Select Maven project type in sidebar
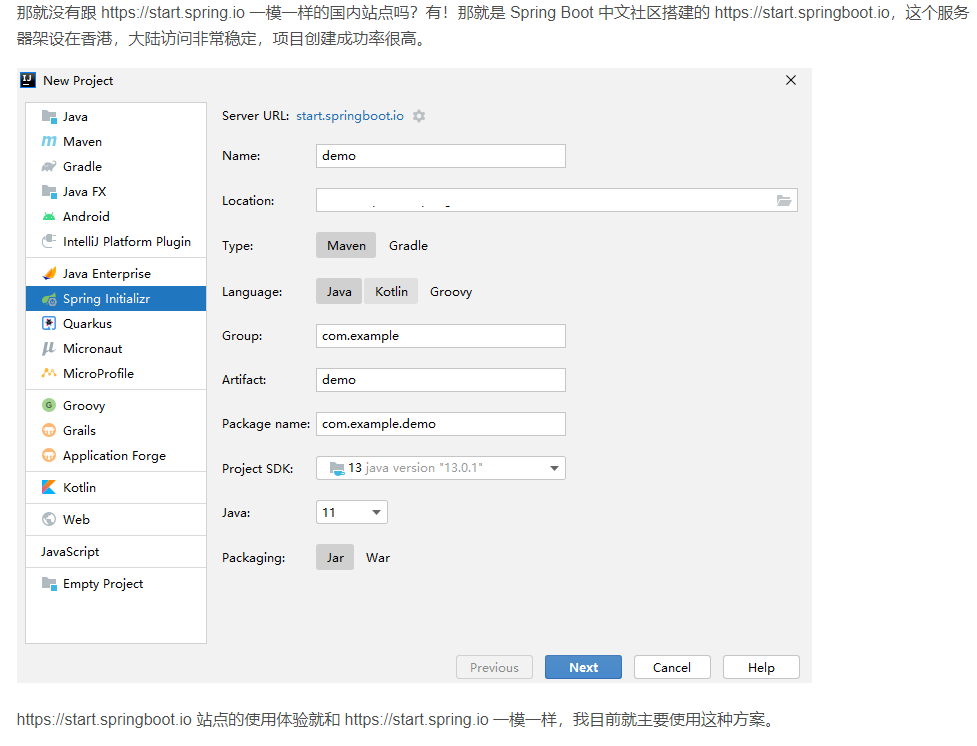This screenshot has width=977, height=746. (x=116, y=141)
